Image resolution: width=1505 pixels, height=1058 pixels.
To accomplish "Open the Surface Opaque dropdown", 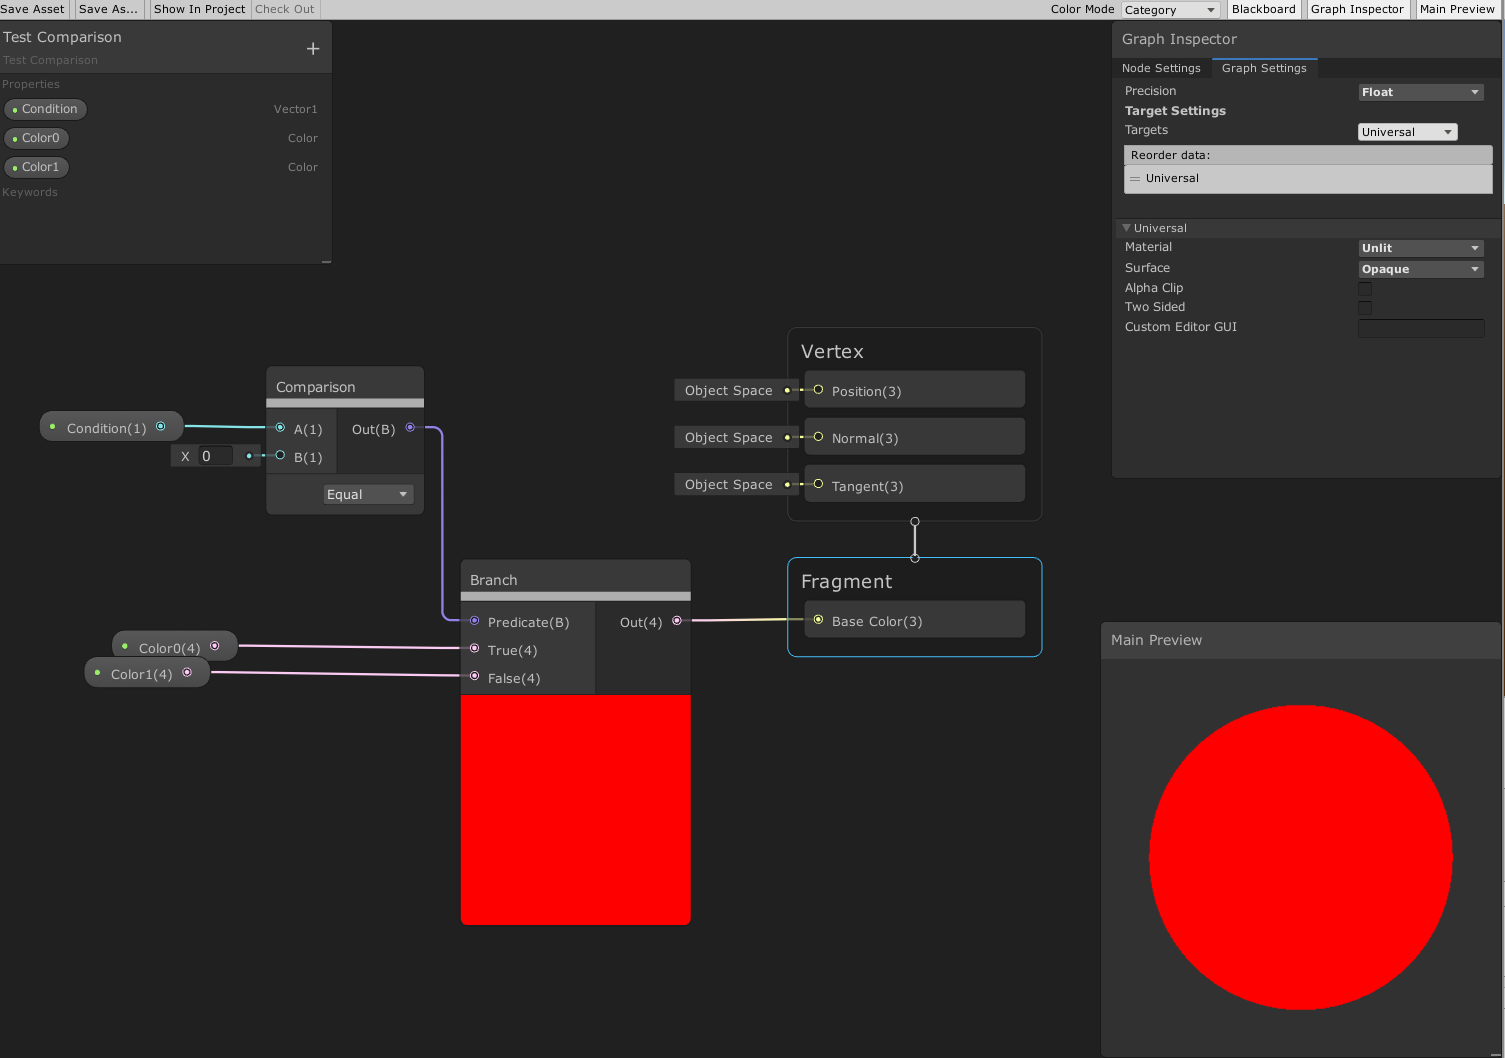I will tap(1420, 268).
